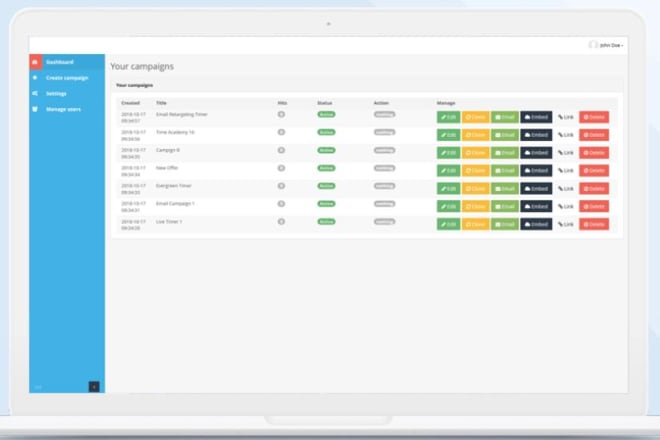The width and height of the screenshot is (660, 440).
Task: Click Action pill button for Email Retargeting Timer
Action: click(384, 115)
